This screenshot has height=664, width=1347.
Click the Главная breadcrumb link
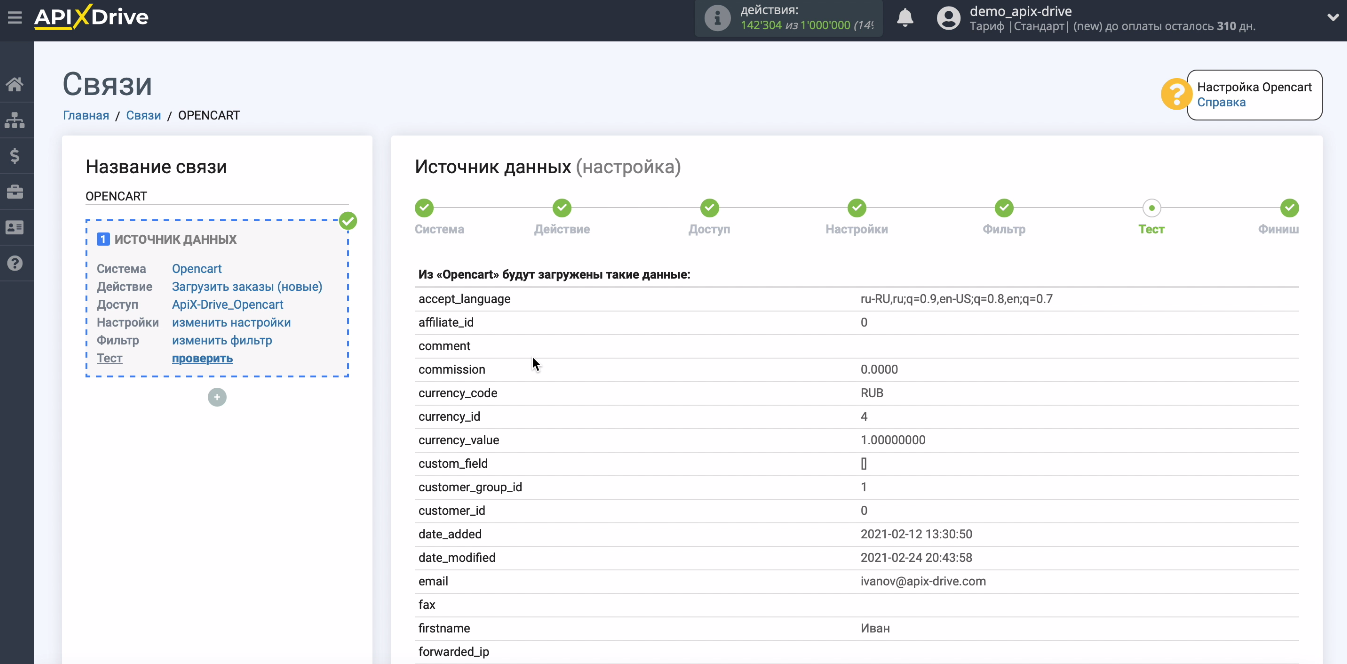[x=86, y=115]
